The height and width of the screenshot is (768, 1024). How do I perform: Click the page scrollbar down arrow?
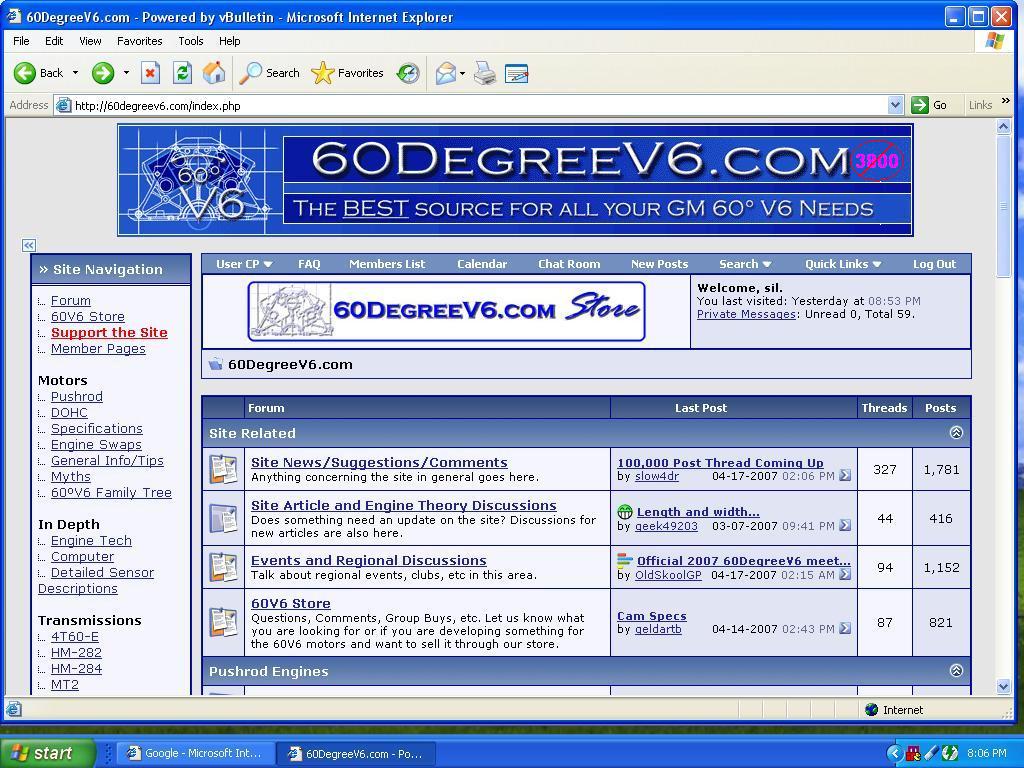click(1003, 686)
